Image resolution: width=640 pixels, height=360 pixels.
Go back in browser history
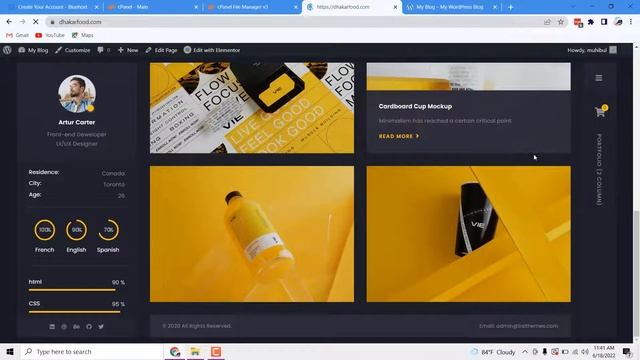point(9,22)
